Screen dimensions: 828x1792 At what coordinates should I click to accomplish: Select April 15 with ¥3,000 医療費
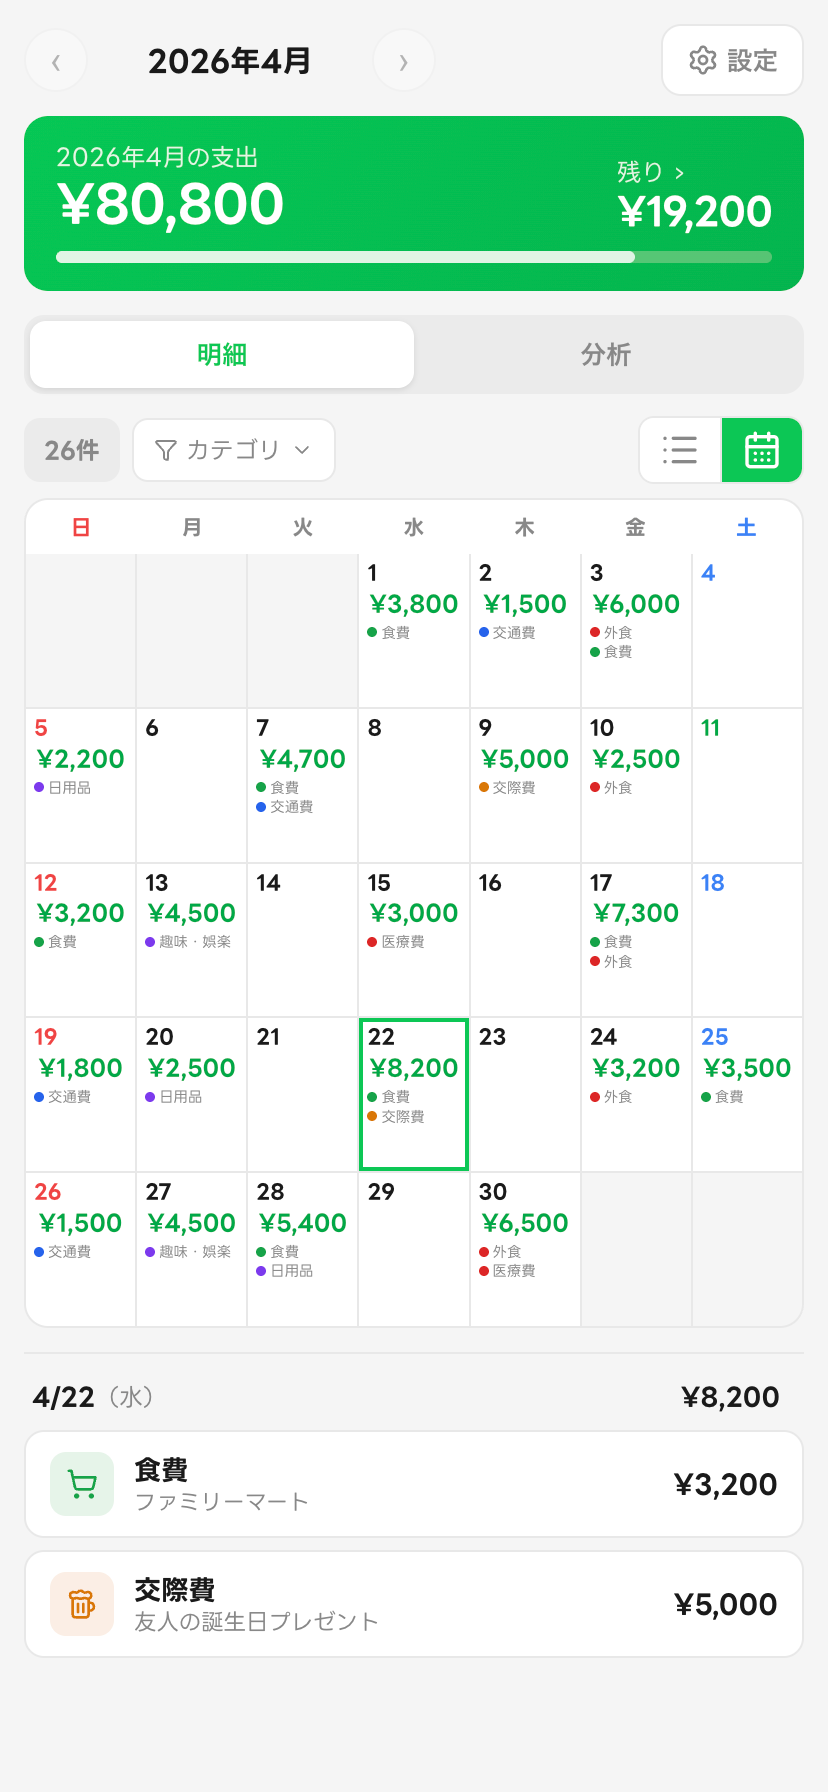[x=414, y=940]
